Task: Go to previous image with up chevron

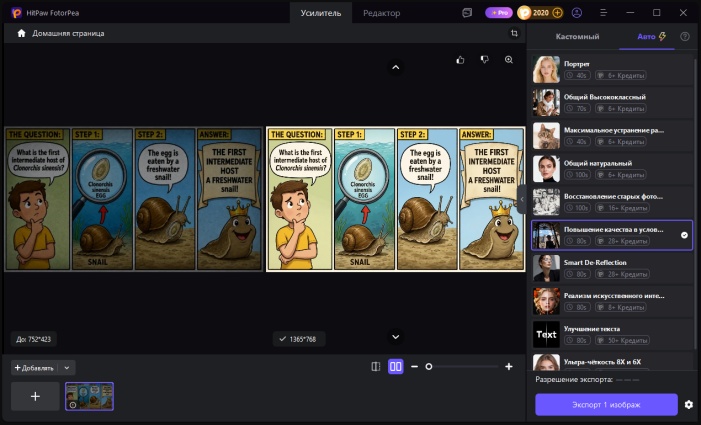Action: 396,67
